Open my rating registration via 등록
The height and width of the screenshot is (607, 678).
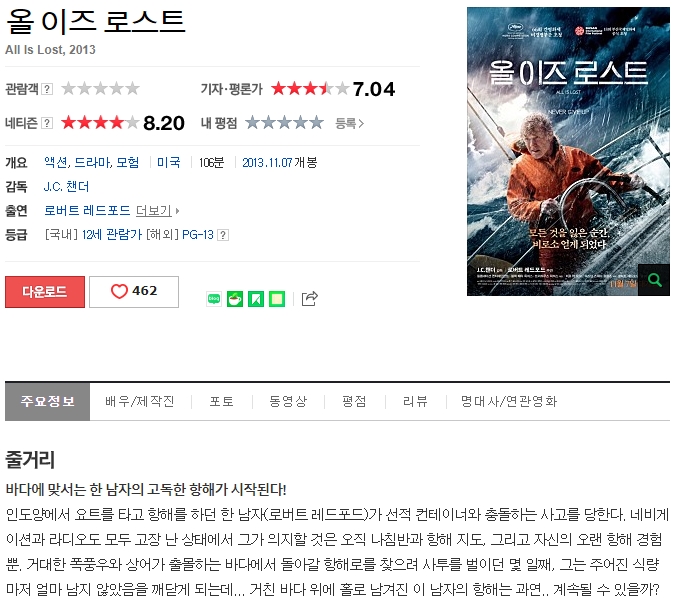coord(349,124)
